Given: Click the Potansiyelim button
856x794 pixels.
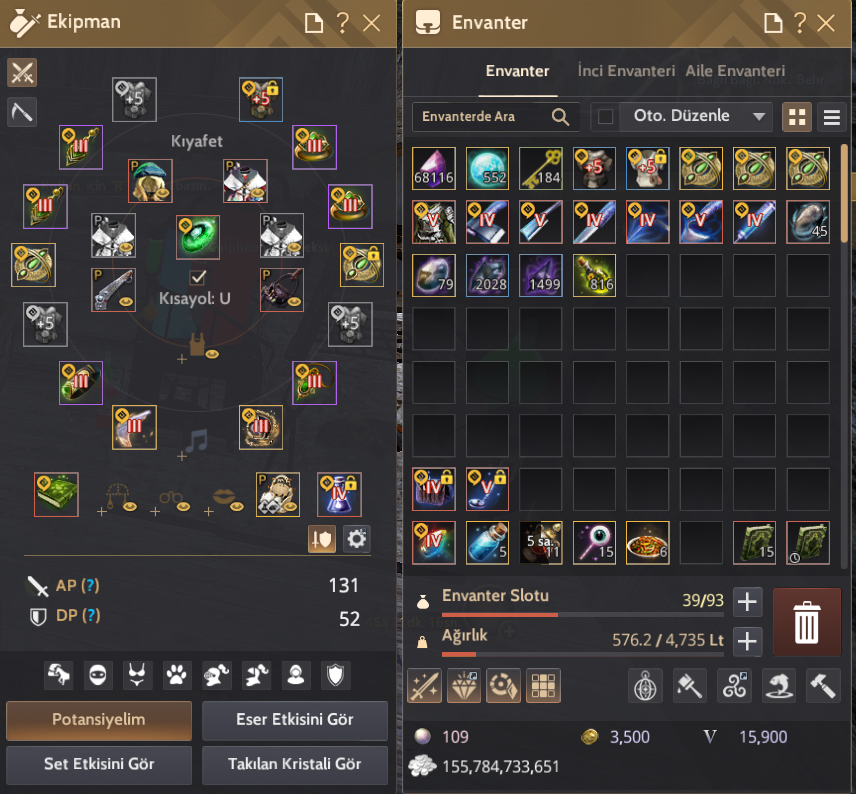Looking at the screenshot, I should [x=99, y=720].
